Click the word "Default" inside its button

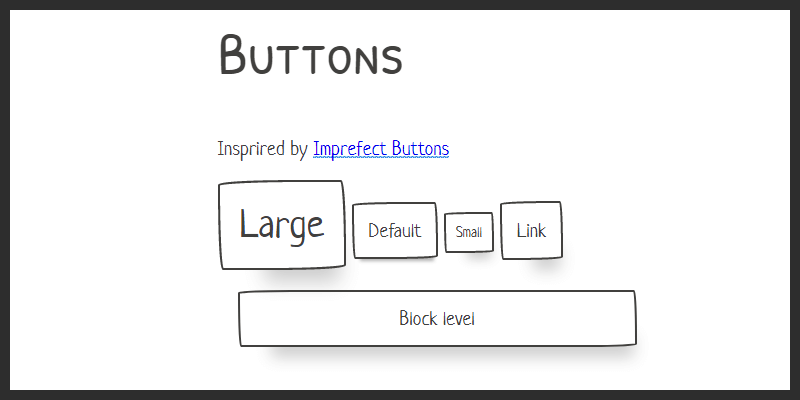click(394, 231)
